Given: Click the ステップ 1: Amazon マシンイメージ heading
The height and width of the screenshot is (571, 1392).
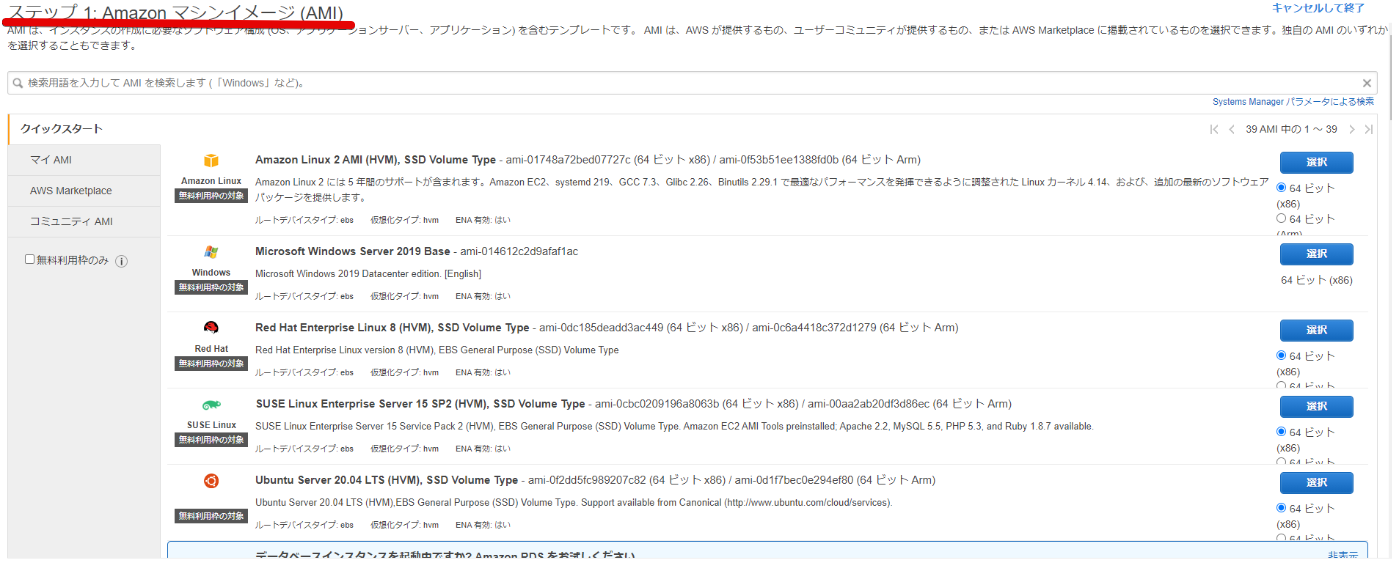Looking at the screenshot, I should point(176,13).
